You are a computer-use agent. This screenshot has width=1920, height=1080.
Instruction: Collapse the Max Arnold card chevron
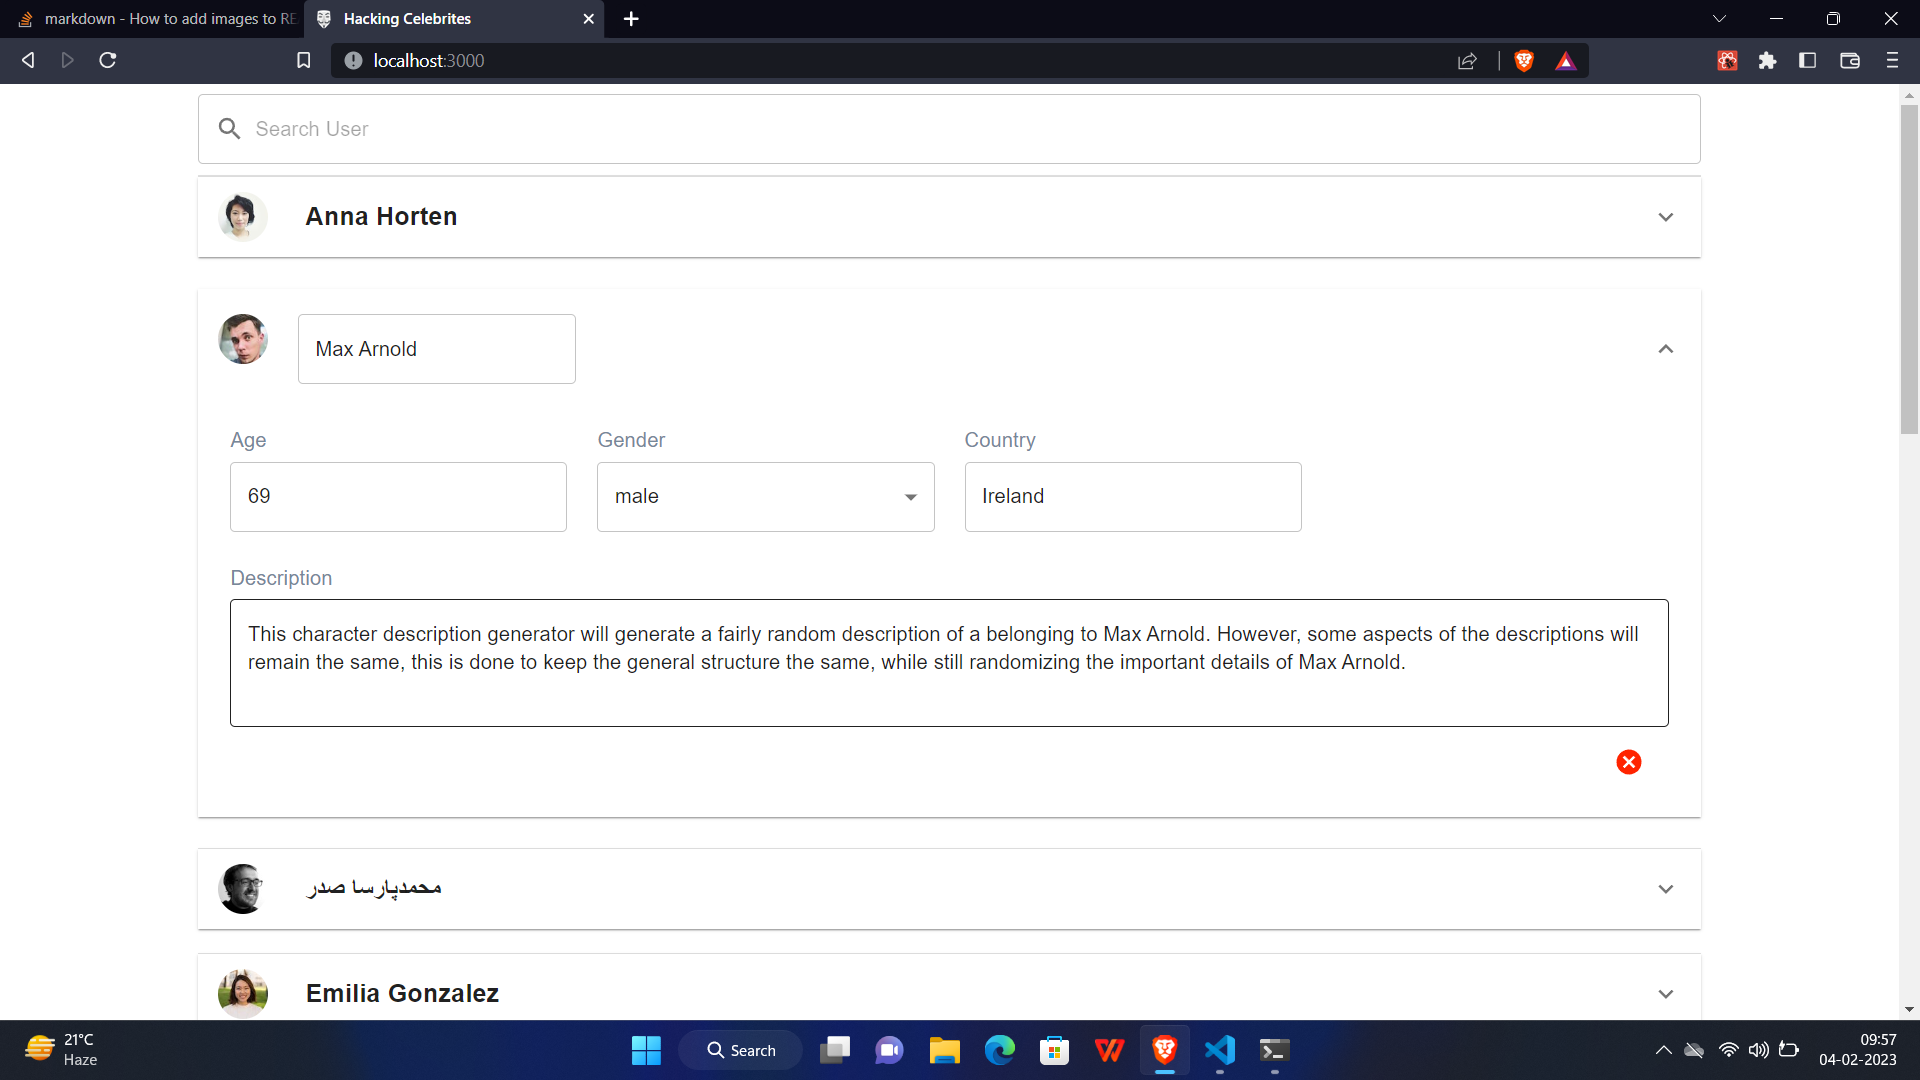pos(1666,349)
